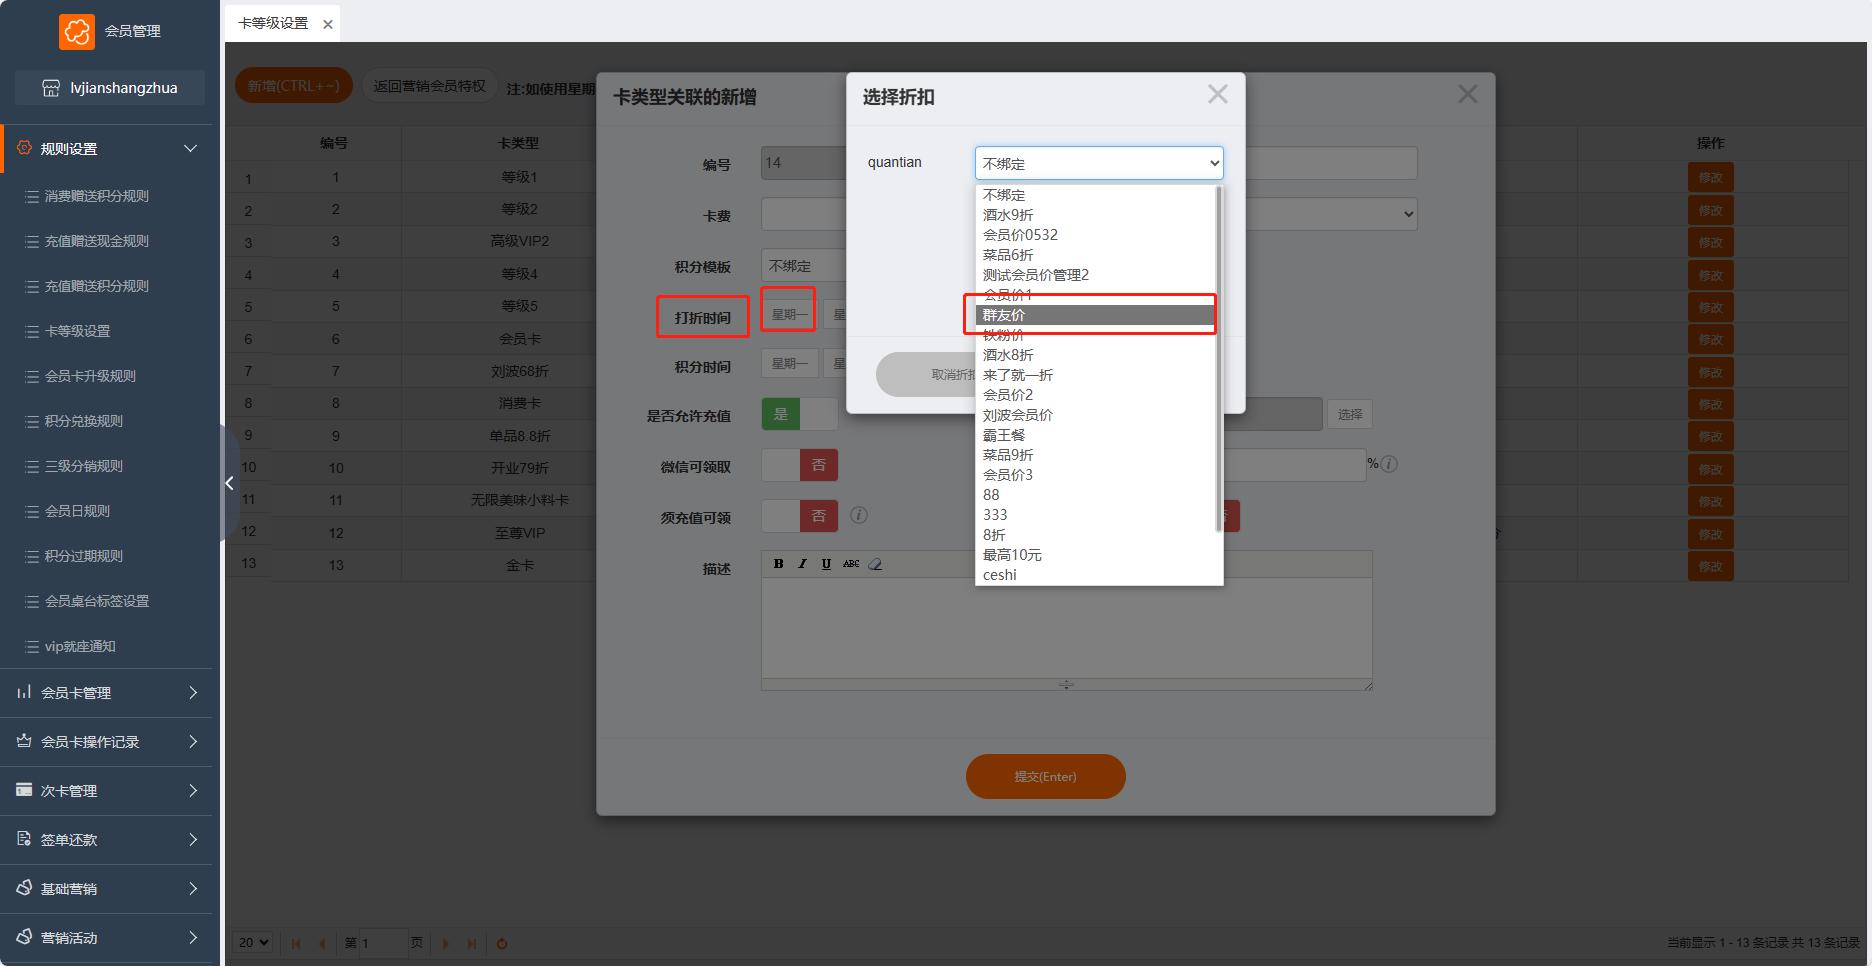Choose 霸王餐 option in dropdown
The width and height of the screenshot is (1872, 966).
click(1096, 435)
